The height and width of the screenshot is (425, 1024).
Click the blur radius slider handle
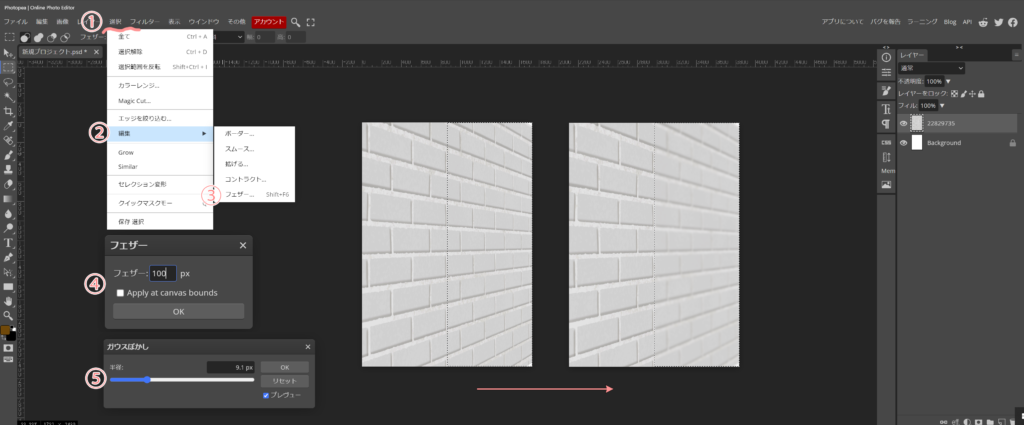[x=147, y=380]
